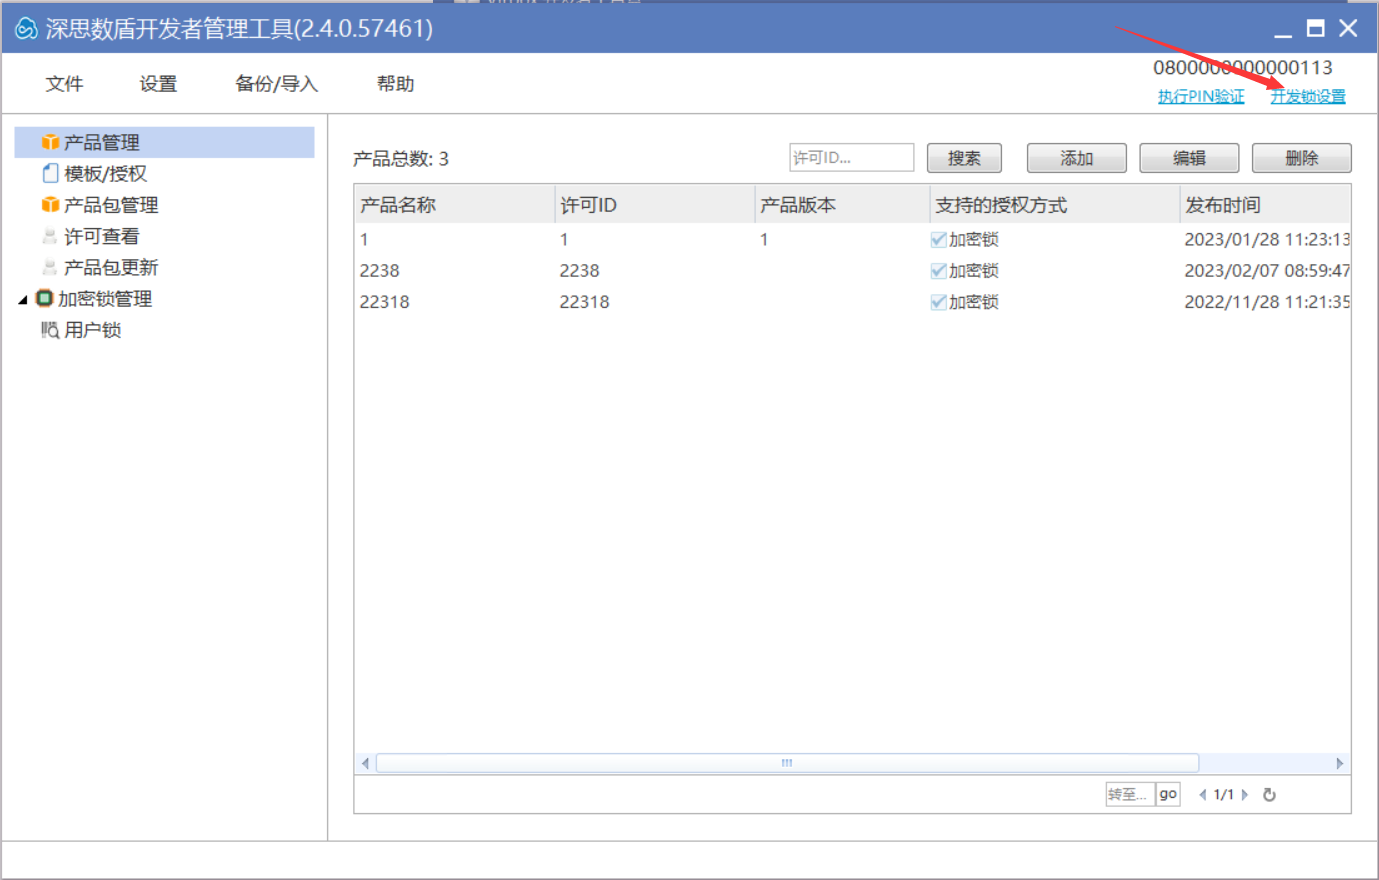The image size is (1379, 880).
Task: Click the scrollbar left arrow
Action: (365, 763)
